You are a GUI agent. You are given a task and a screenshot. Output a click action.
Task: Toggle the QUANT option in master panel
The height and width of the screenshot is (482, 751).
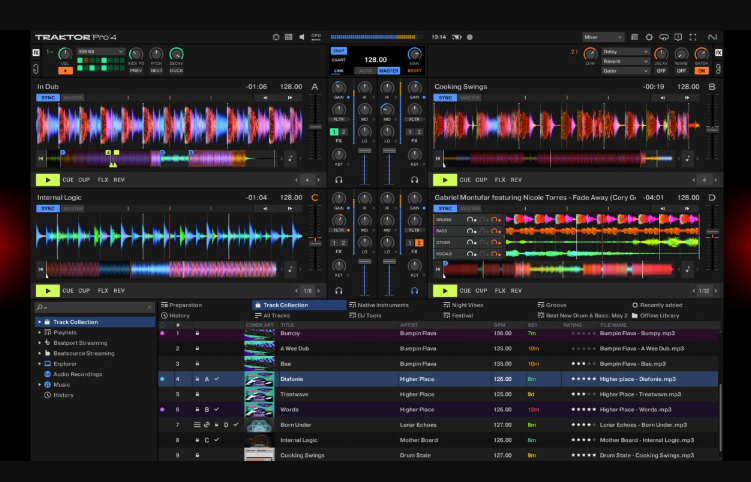coord(339,60)
